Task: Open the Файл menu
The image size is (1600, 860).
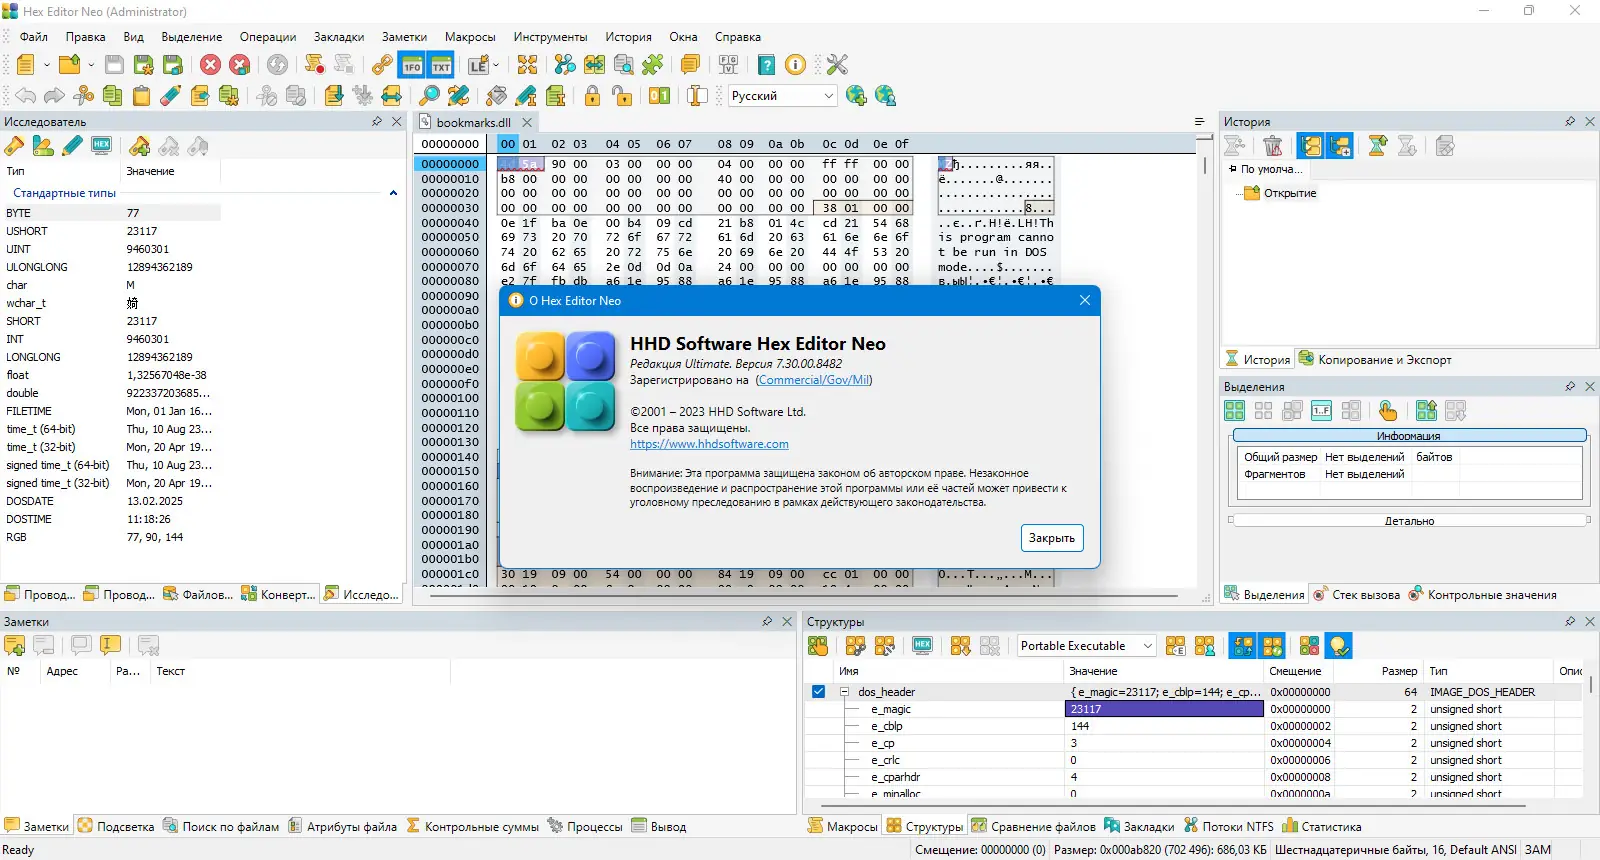Action: (34, 37)
